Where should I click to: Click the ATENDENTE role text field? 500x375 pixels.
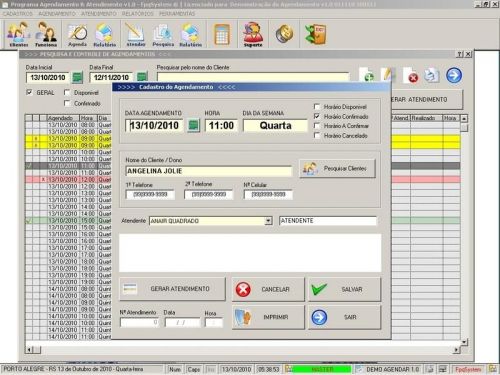tap(328, 221)
